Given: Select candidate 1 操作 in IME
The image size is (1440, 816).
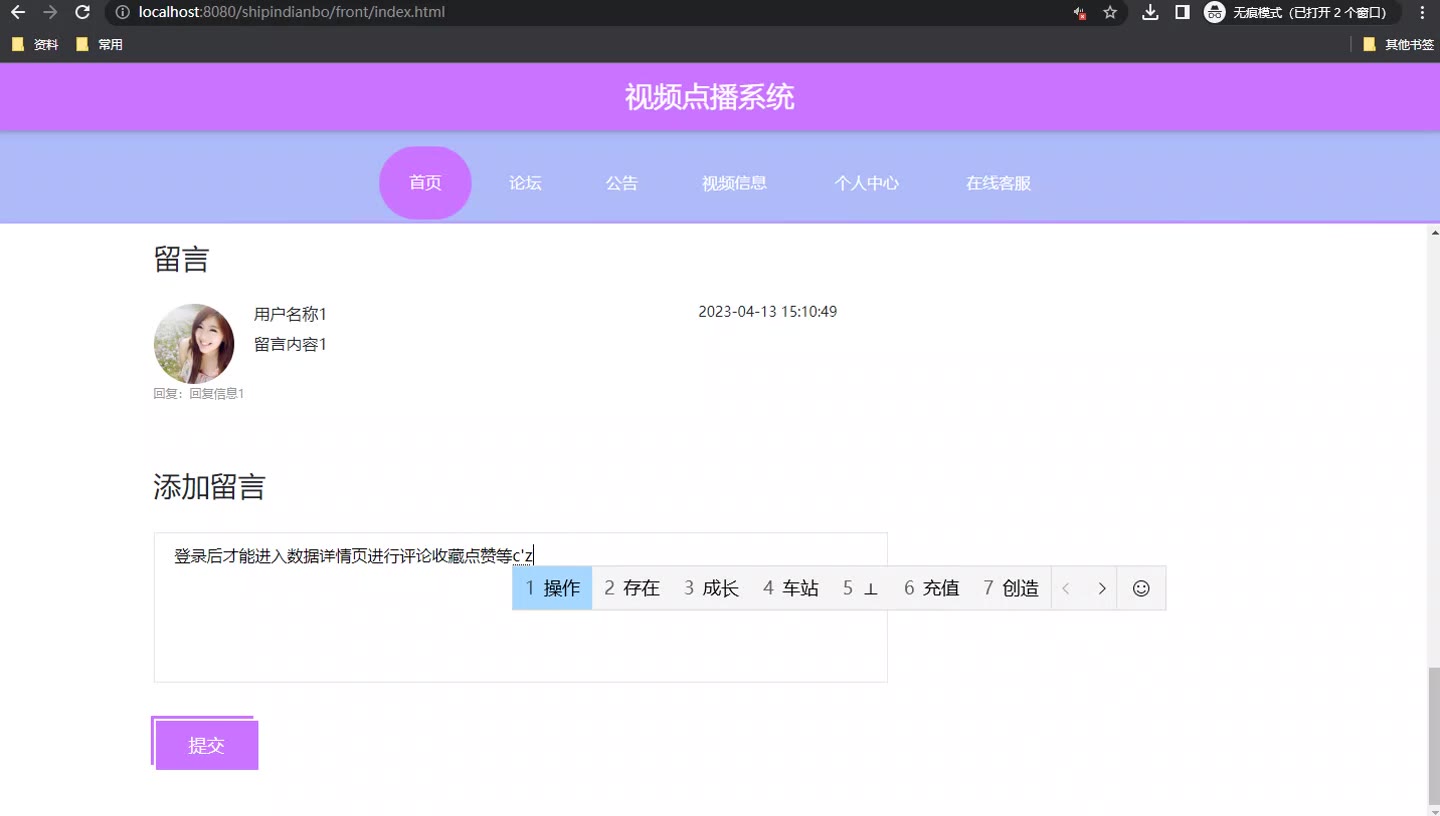Looking at the screenshot, I should point(552,588).
